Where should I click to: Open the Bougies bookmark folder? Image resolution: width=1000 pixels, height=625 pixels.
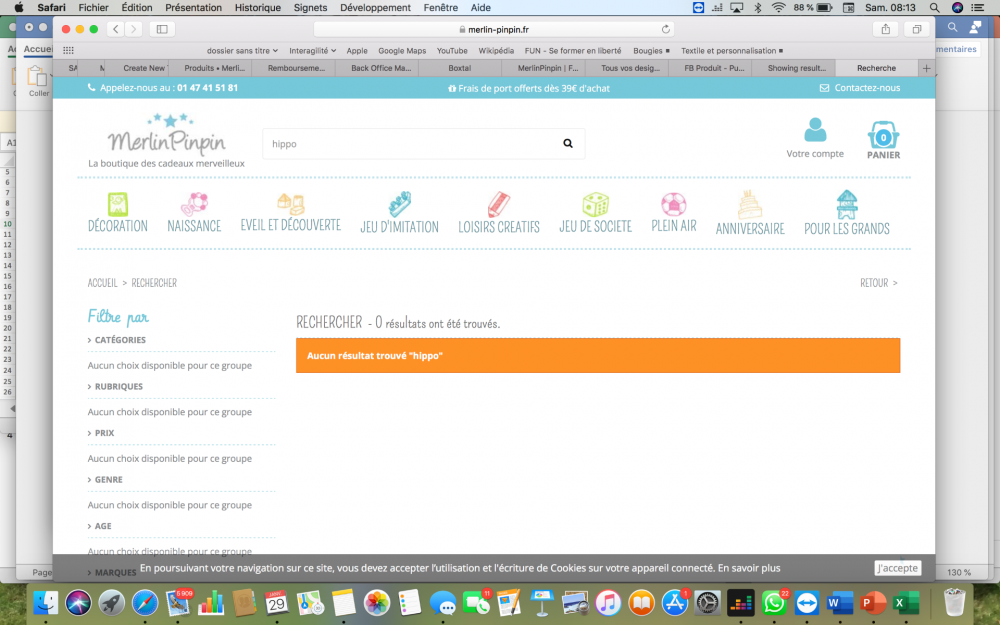651,50
